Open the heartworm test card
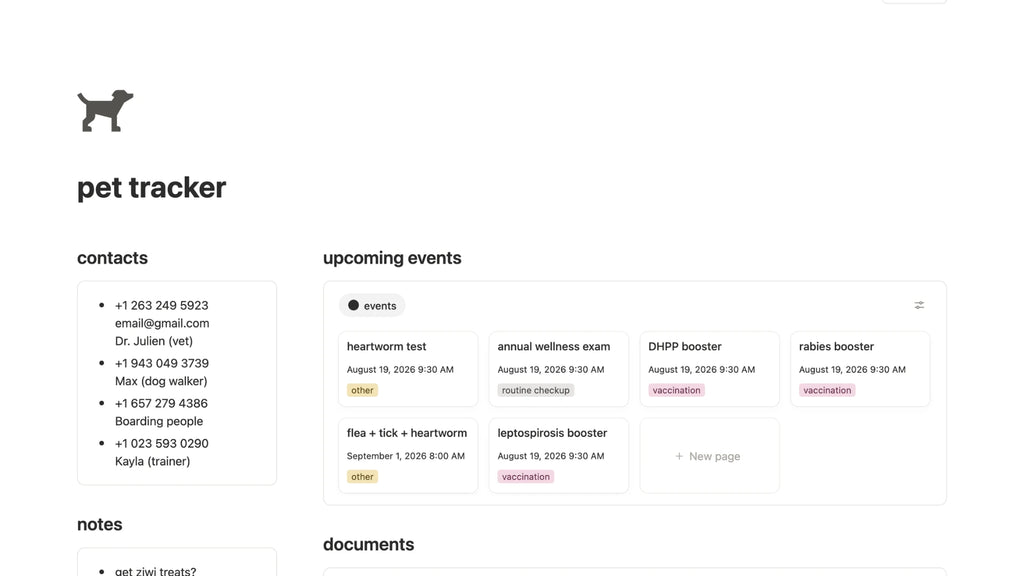Image resolution: width=1024 pixels, height=576 pixels. [x=408, y=369]
